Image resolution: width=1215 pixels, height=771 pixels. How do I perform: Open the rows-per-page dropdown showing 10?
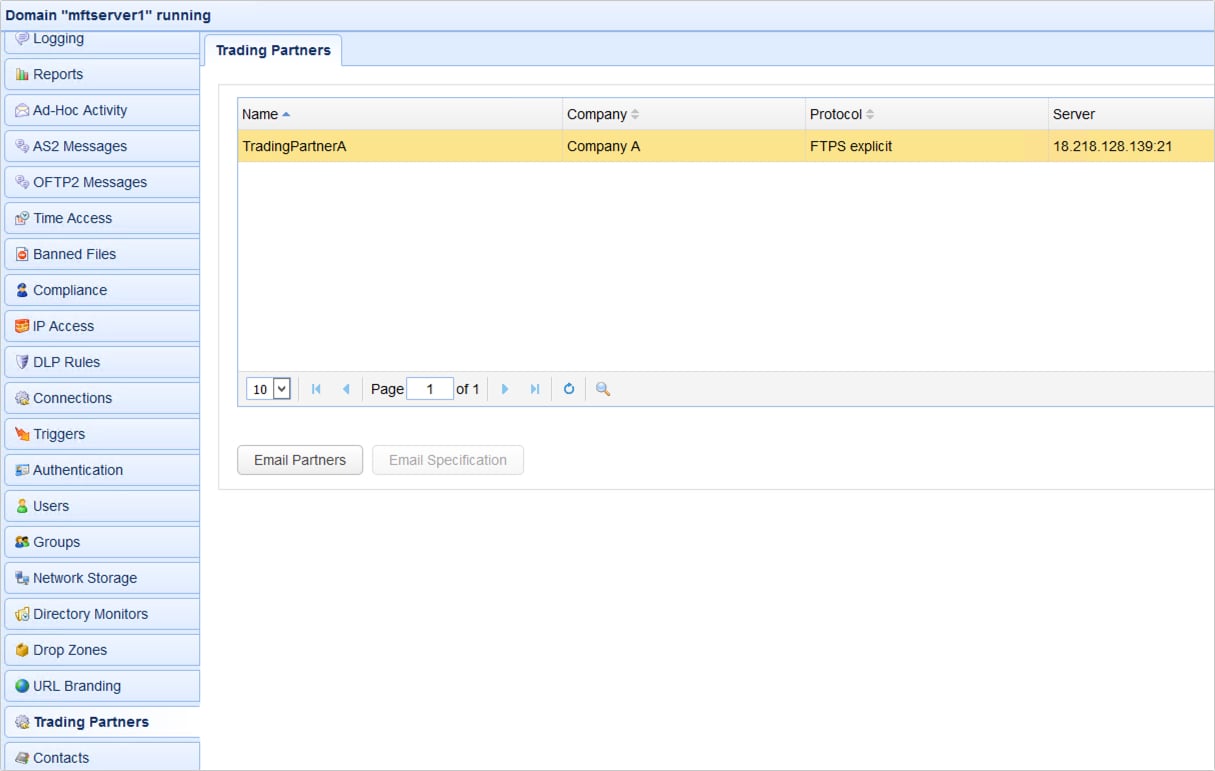click(268, 389)
